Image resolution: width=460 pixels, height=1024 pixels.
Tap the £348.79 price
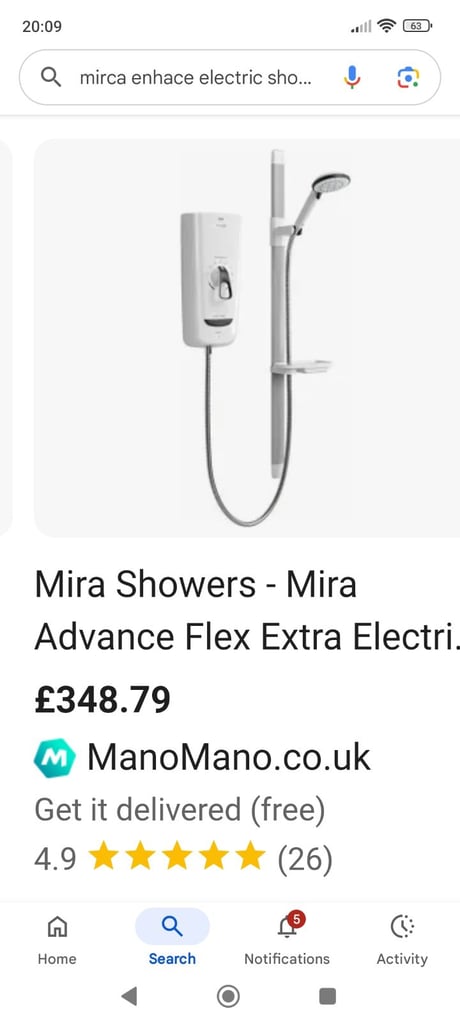point(103,699)
